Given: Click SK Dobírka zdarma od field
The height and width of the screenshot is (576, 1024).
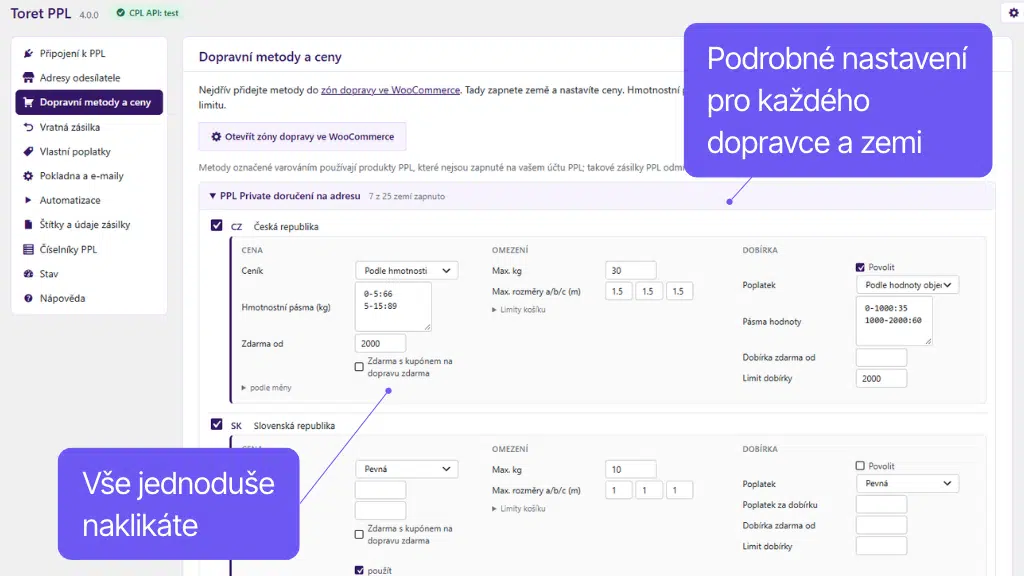Looking at the screenshot, I should tap(881, 525).
